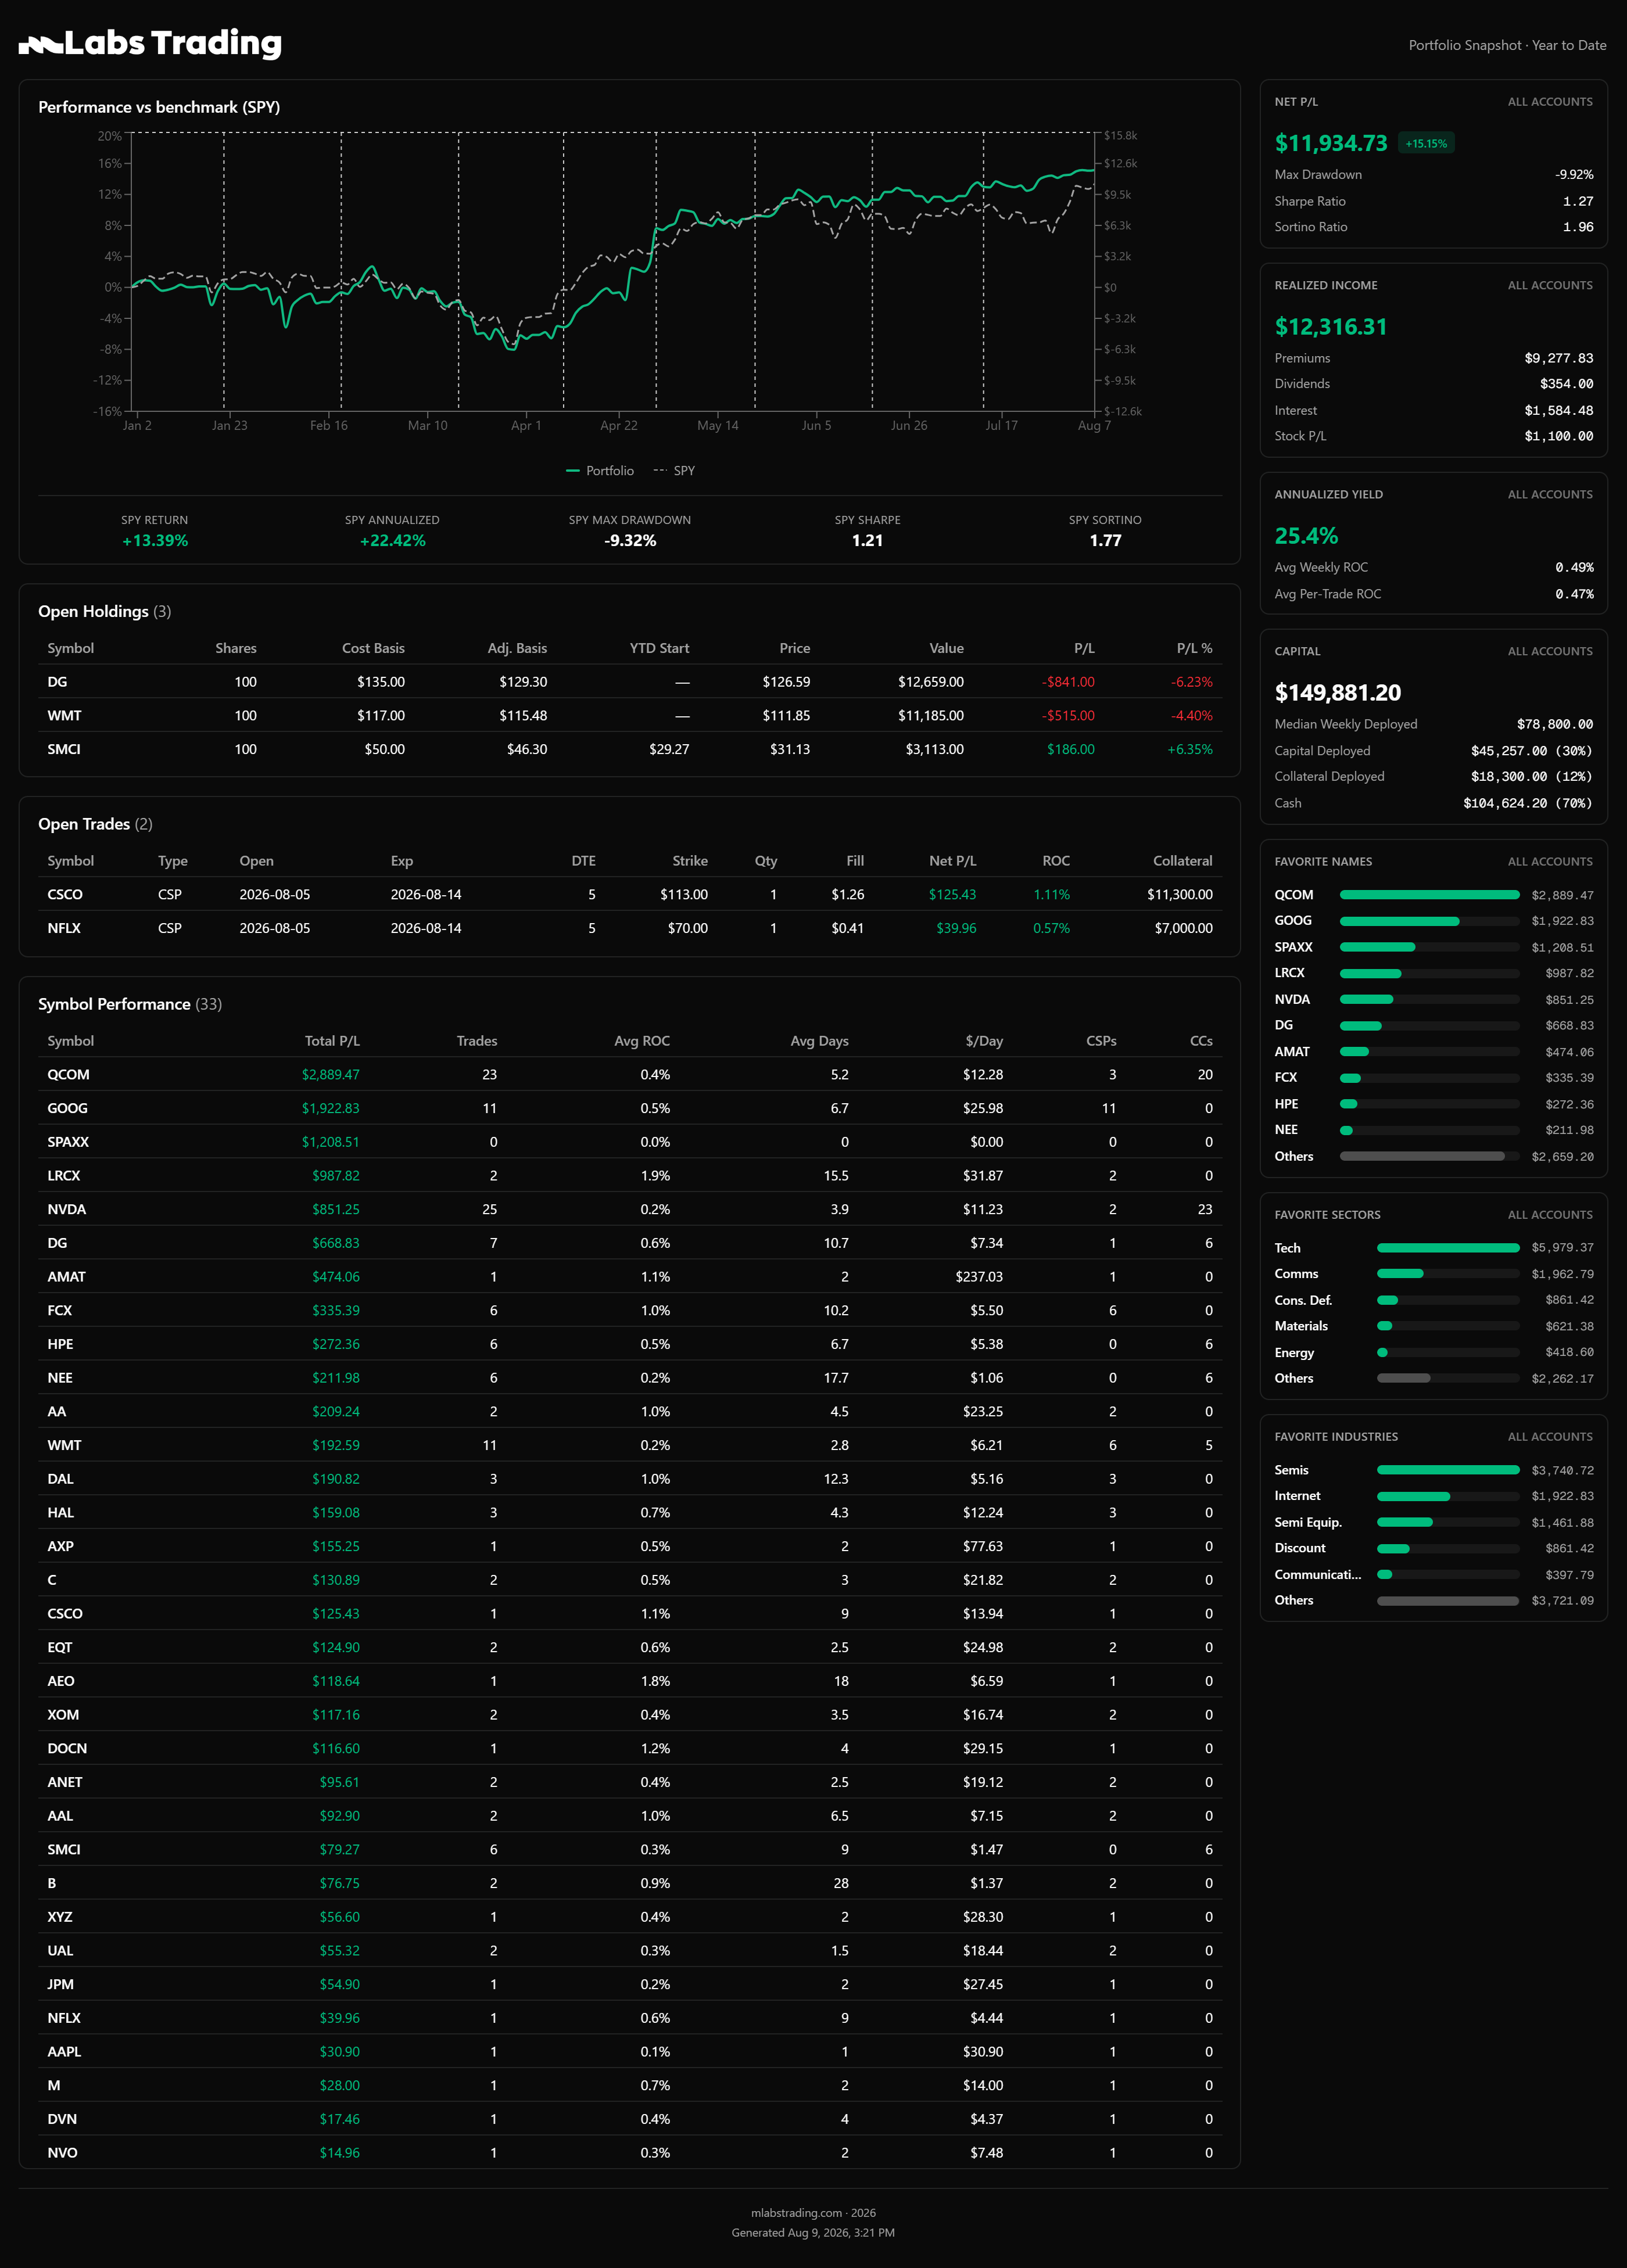Click the Net P/L value $11,934.73

point(1331,143)
